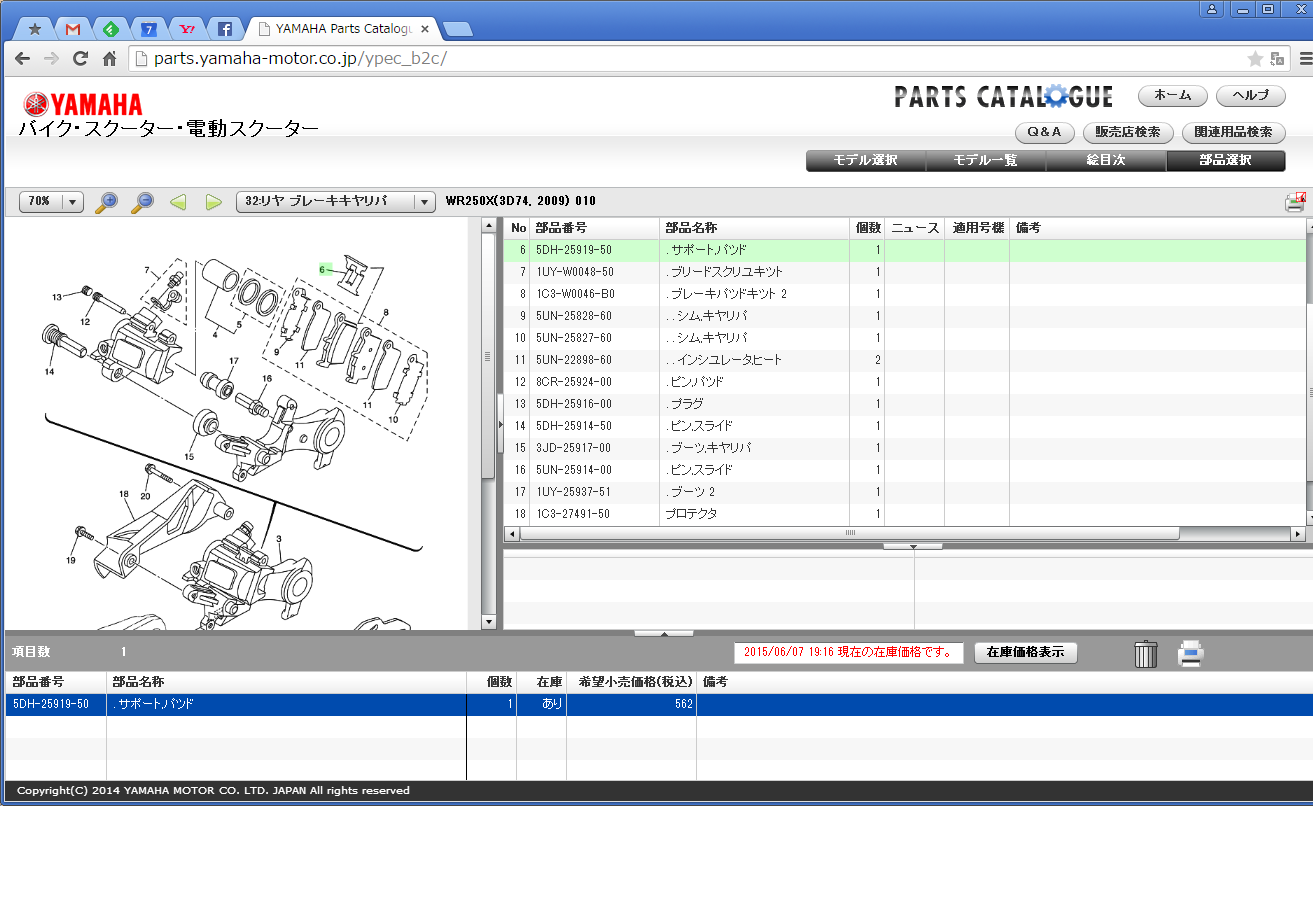The width and height of the screenshot is (1313, 906).
Task: Click the 在庫価格表示 button
Action: tap(1026, 653)
